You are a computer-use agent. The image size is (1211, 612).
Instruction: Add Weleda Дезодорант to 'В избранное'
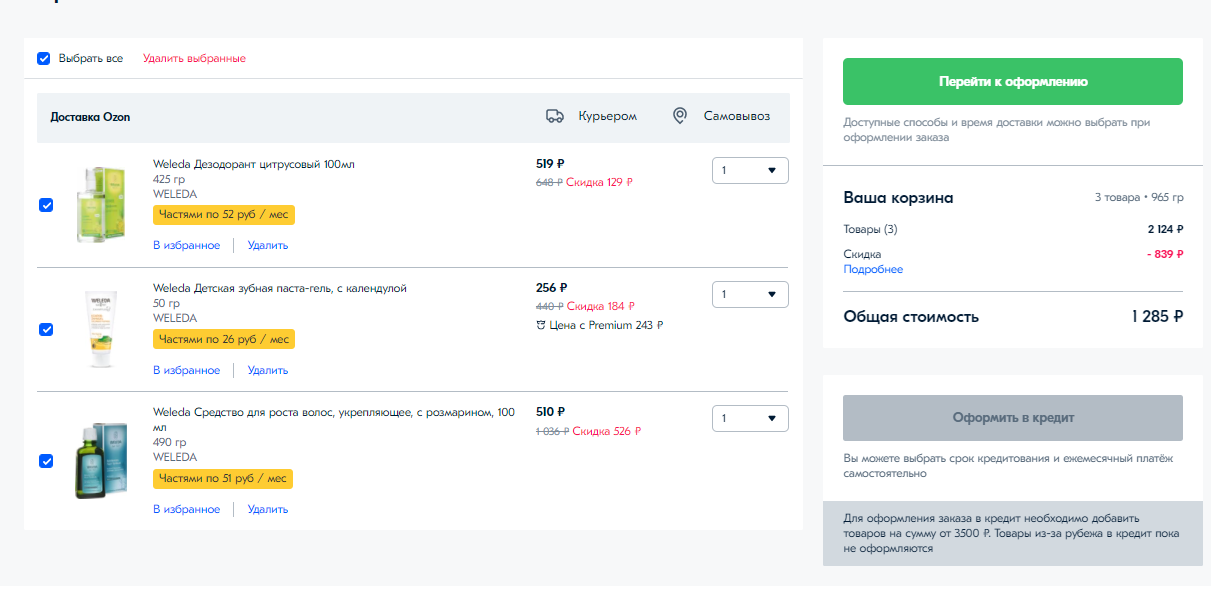pyautogui.click(x=186, y=245)
